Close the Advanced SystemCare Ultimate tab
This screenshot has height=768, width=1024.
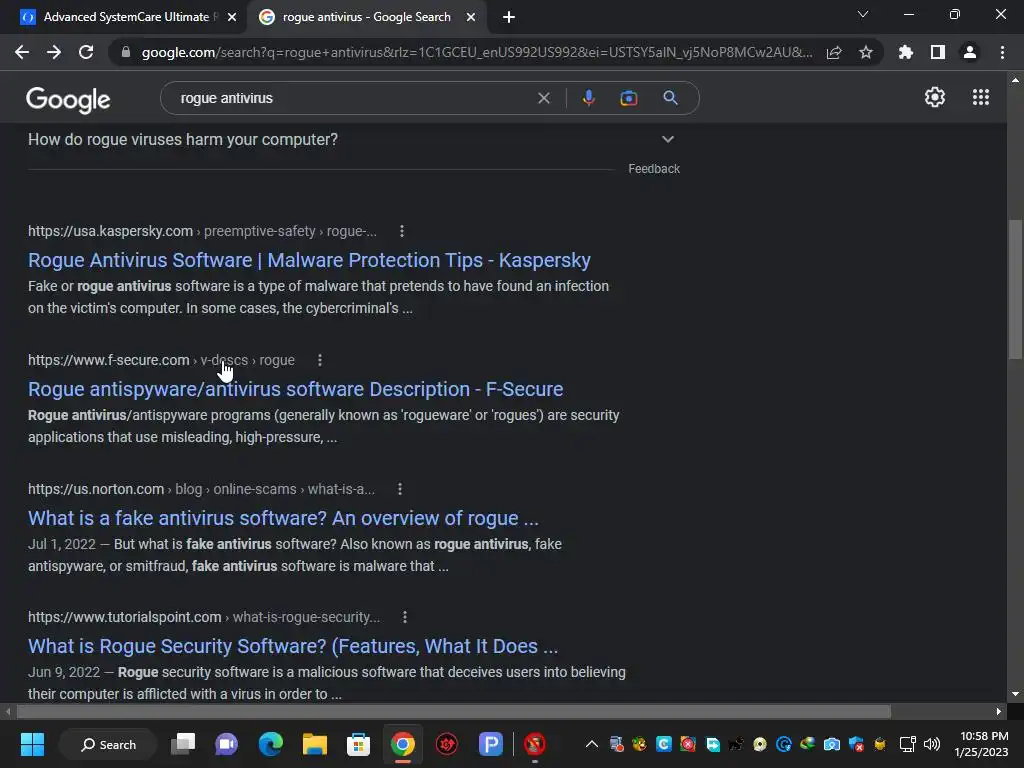click(232, 18)
